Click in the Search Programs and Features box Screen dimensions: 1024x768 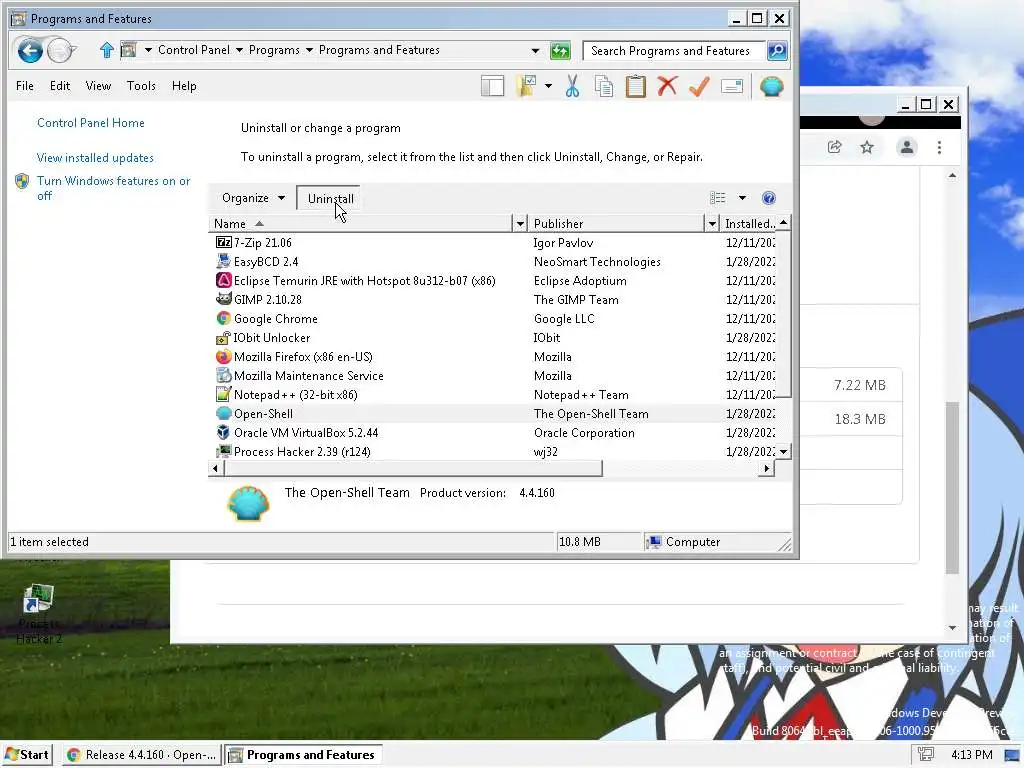(674, 50)
